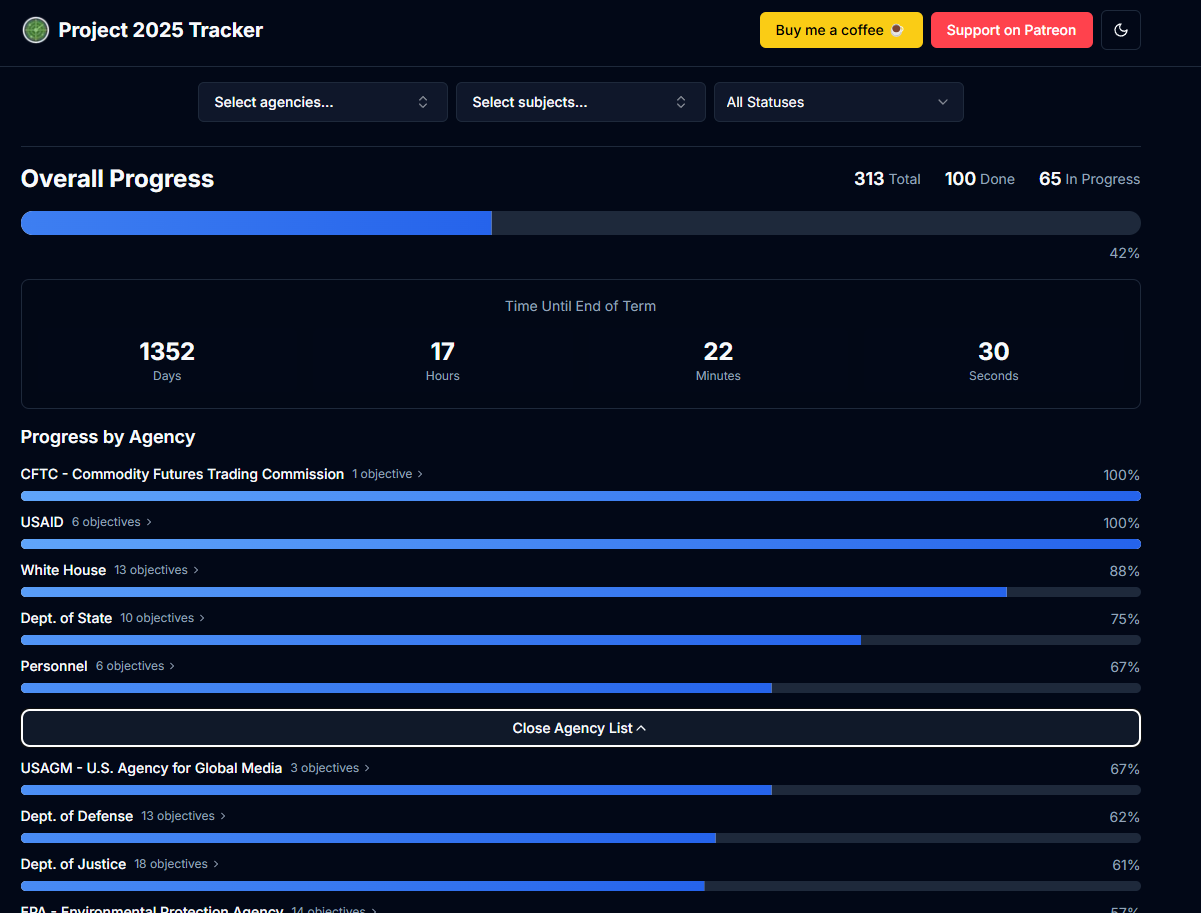The height and width of the screenshot is (913, 1201).
Task: Click the Dept. of Justice agency name
Action: (73, 864)
